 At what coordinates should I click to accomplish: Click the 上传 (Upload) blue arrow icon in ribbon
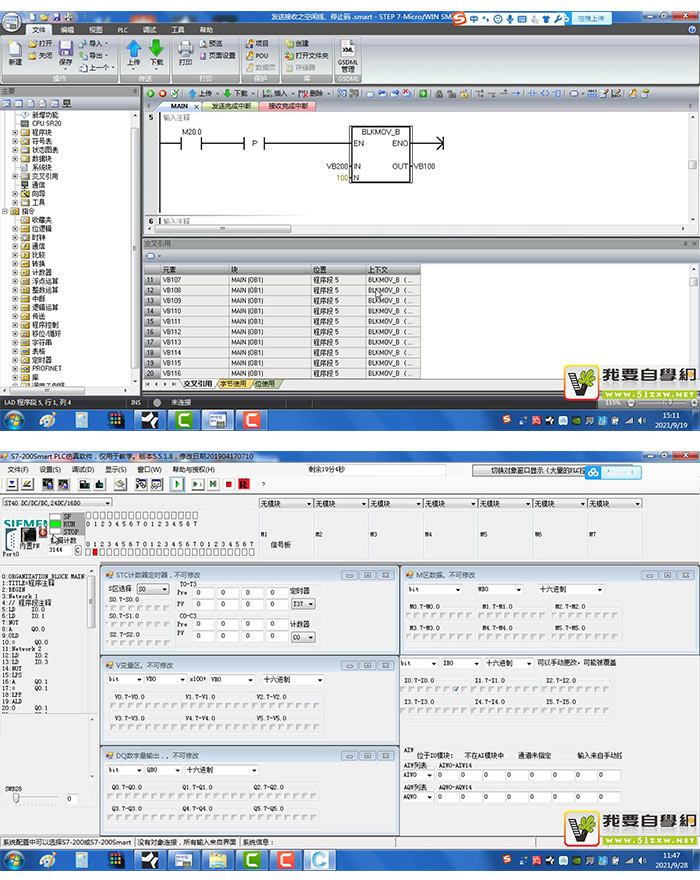point(134,48)
